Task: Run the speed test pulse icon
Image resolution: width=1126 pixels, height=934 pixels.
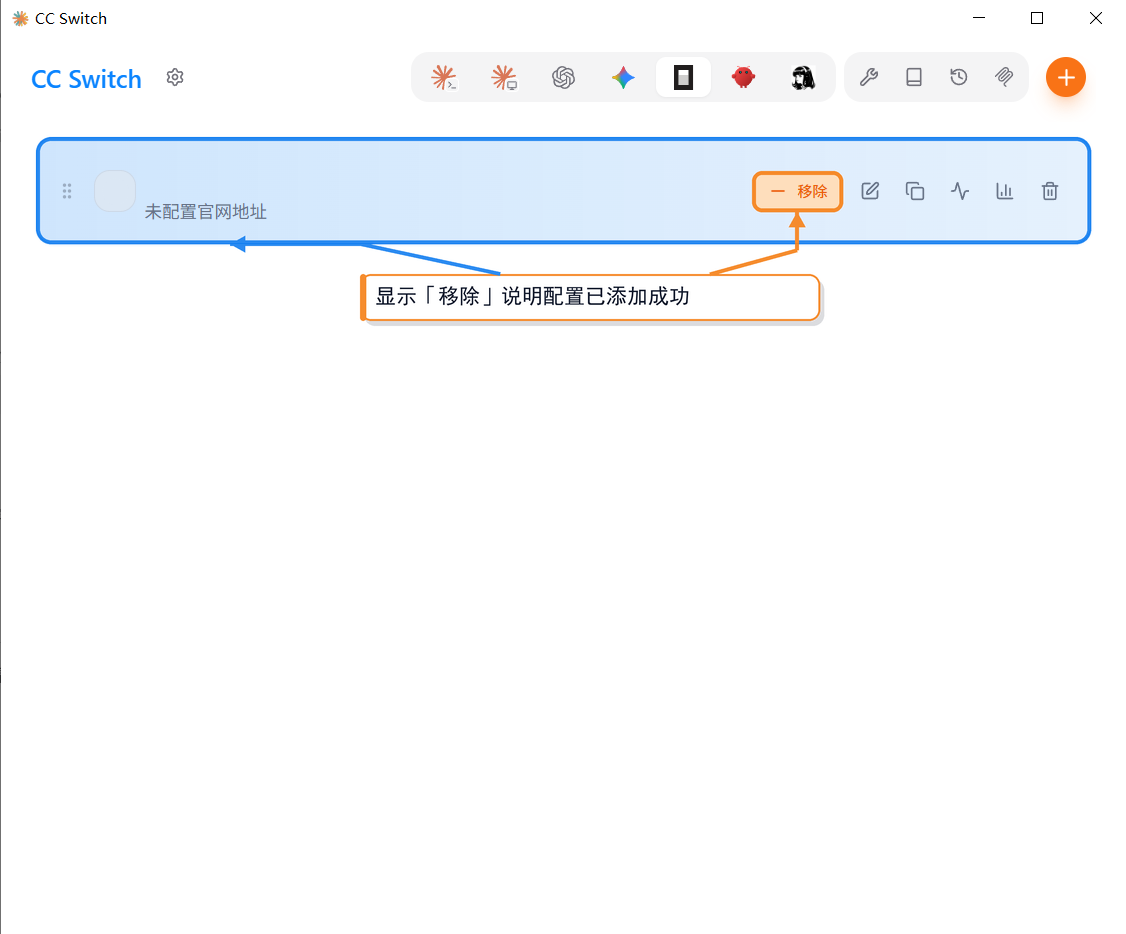Action: [960, 191]
